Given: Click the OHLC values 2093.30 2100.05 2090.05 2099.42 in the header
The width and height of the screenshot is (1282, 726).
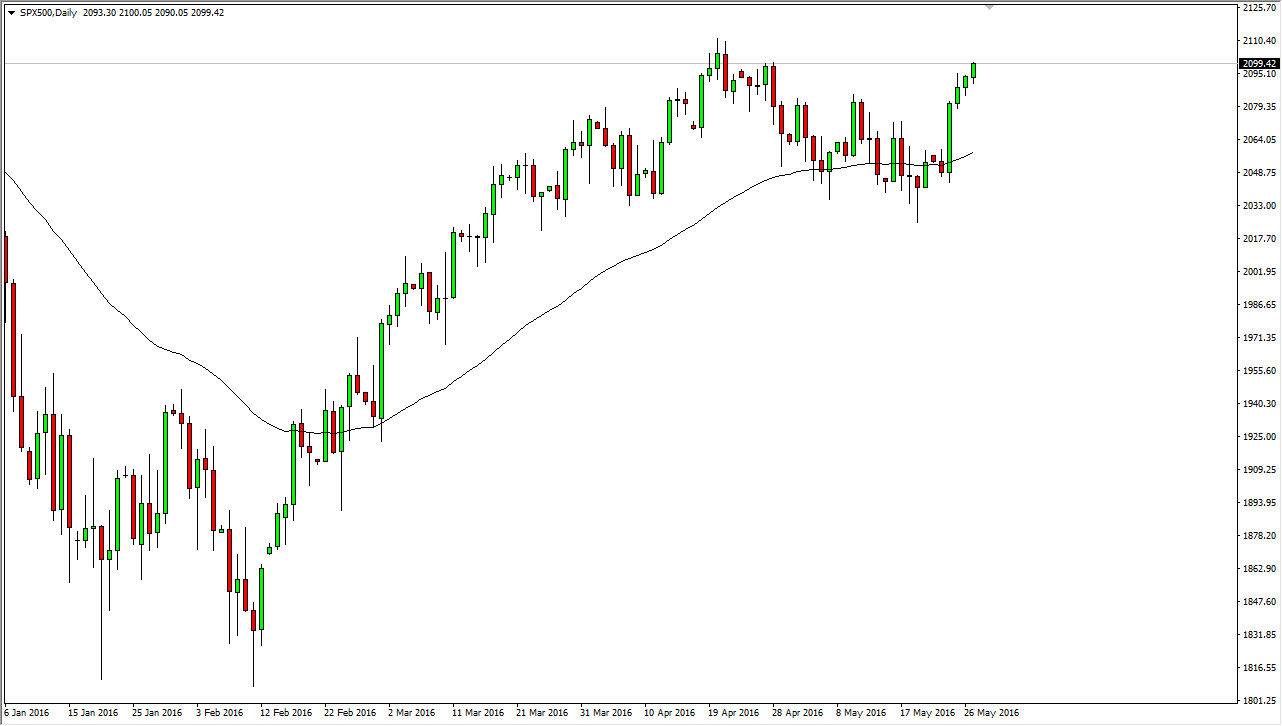Looking at the screenshot, I should (151, 12).
